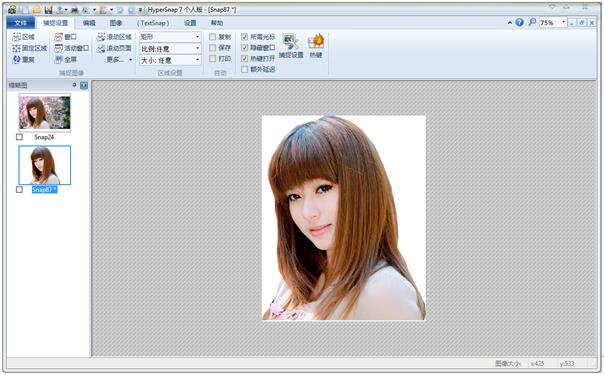This screenshot has height=375, width=604.
Task: Open the 文件 file menu
Action: coord(21,23)
